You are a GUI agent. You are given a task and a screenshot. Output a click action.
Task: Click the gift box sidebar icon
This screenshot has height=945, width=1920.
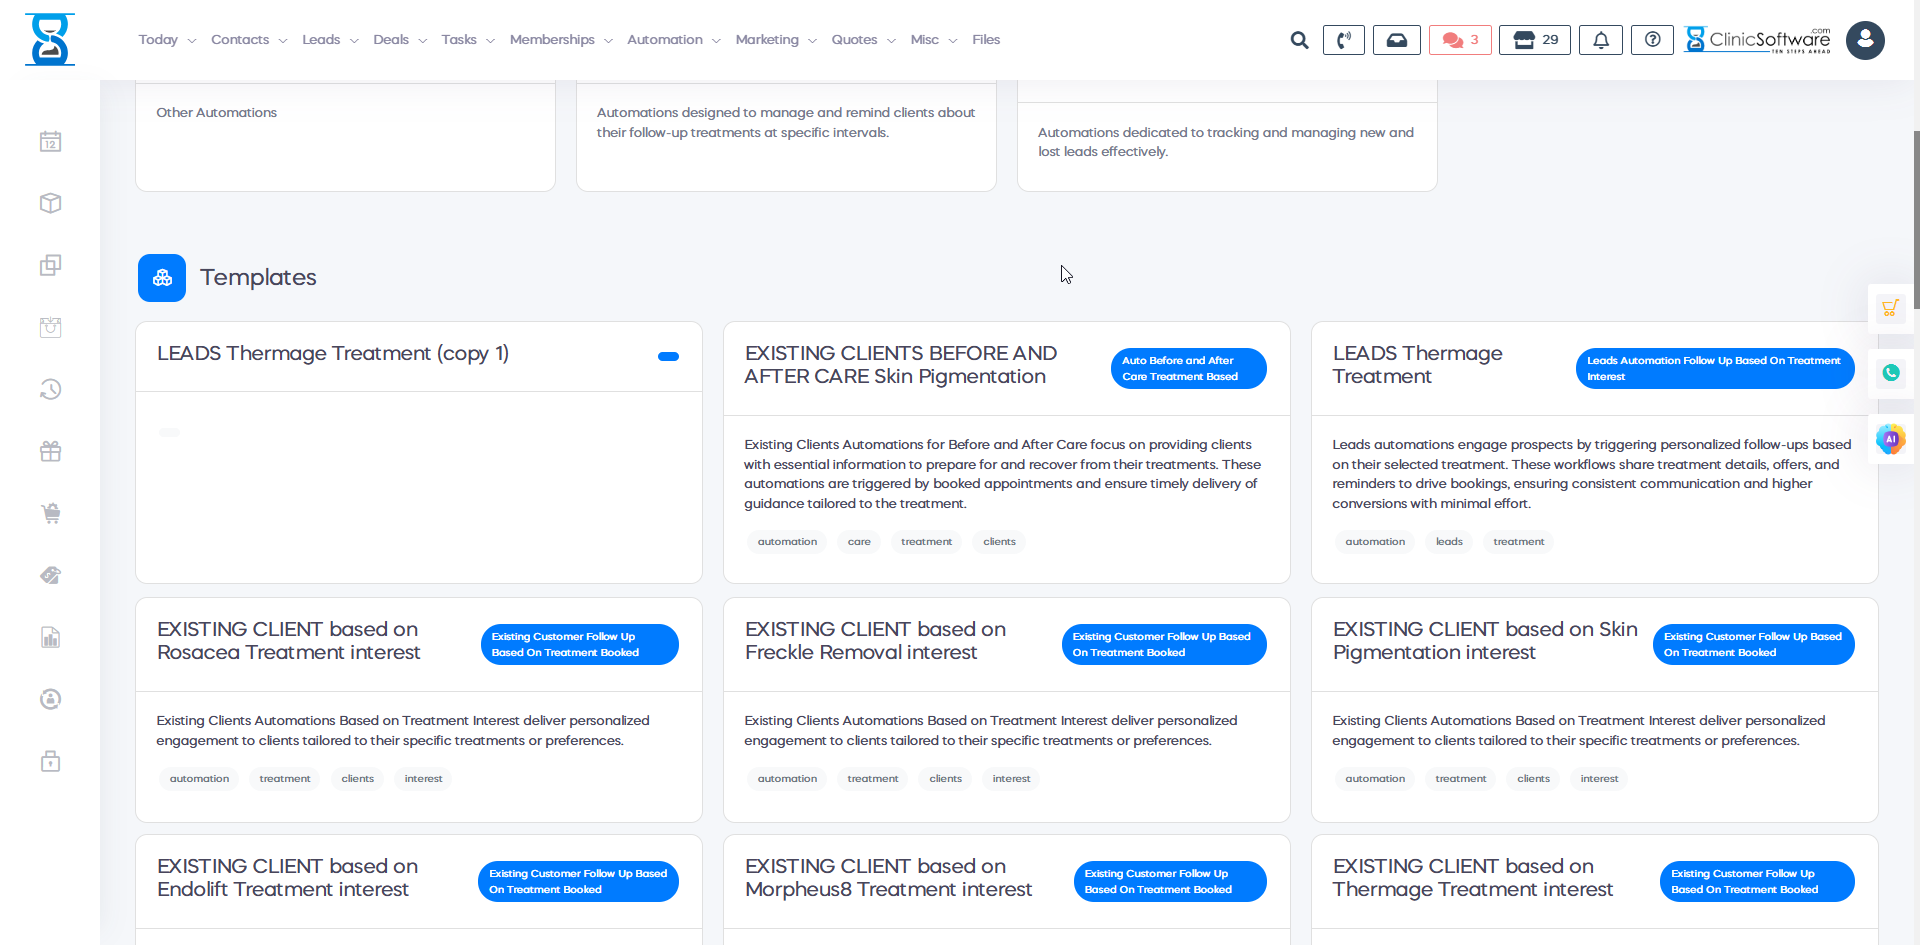coord(51,452)
